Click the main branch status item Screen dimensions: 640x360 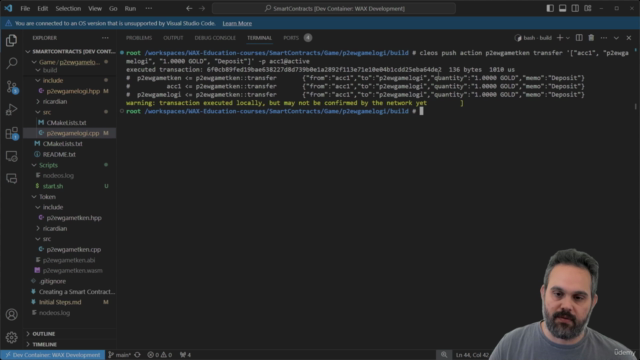pyautogui.click(x=119, y=355)
